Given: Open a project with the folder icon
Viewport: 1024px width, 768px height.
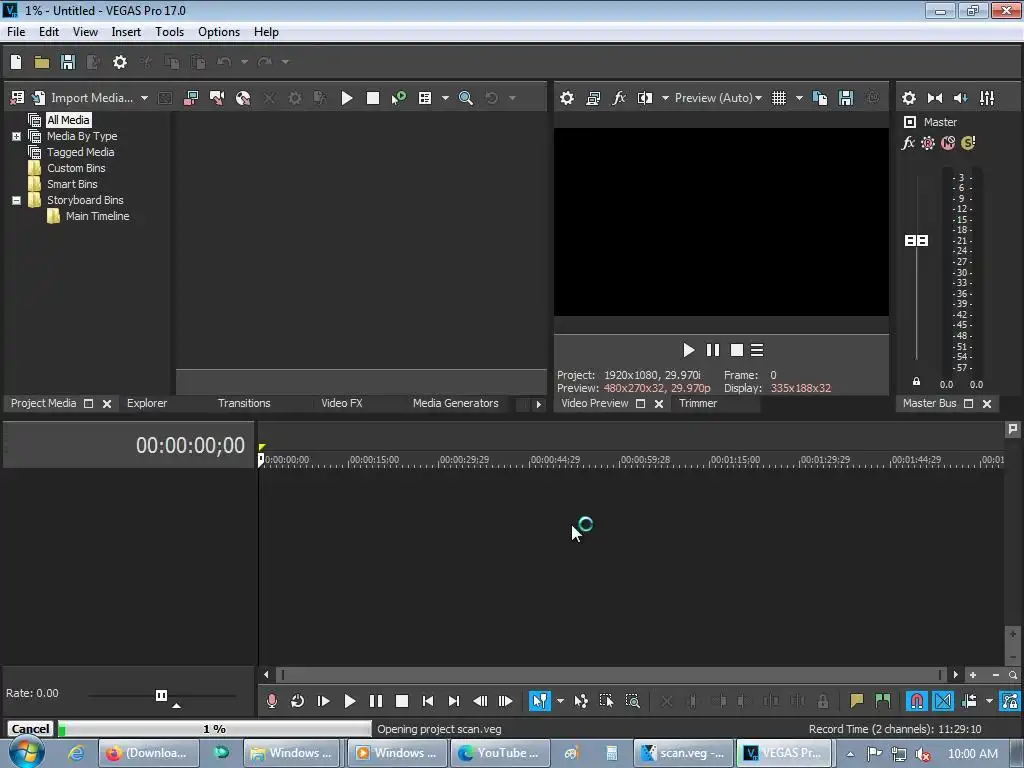Looking at the screenshot, I should pyautogui.click(x=42, y=62).
